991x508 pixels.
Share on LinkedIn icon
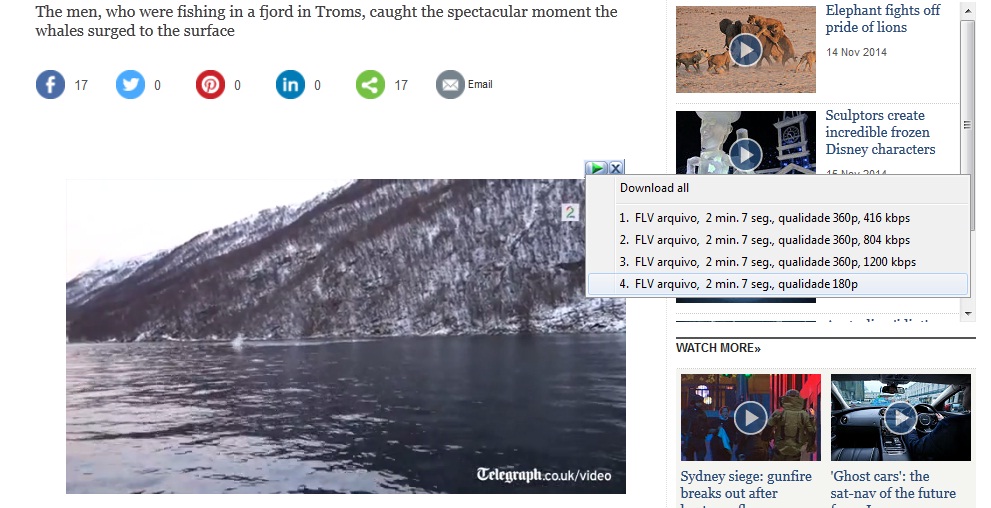pos(290,85)
